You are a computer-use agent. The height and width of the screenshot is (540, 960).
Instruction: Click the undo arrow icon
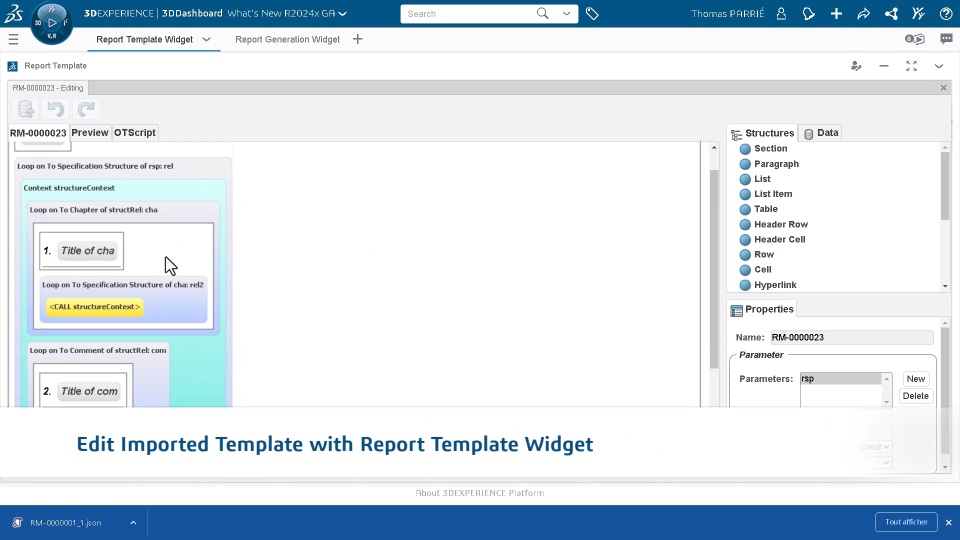click(56, 109)
